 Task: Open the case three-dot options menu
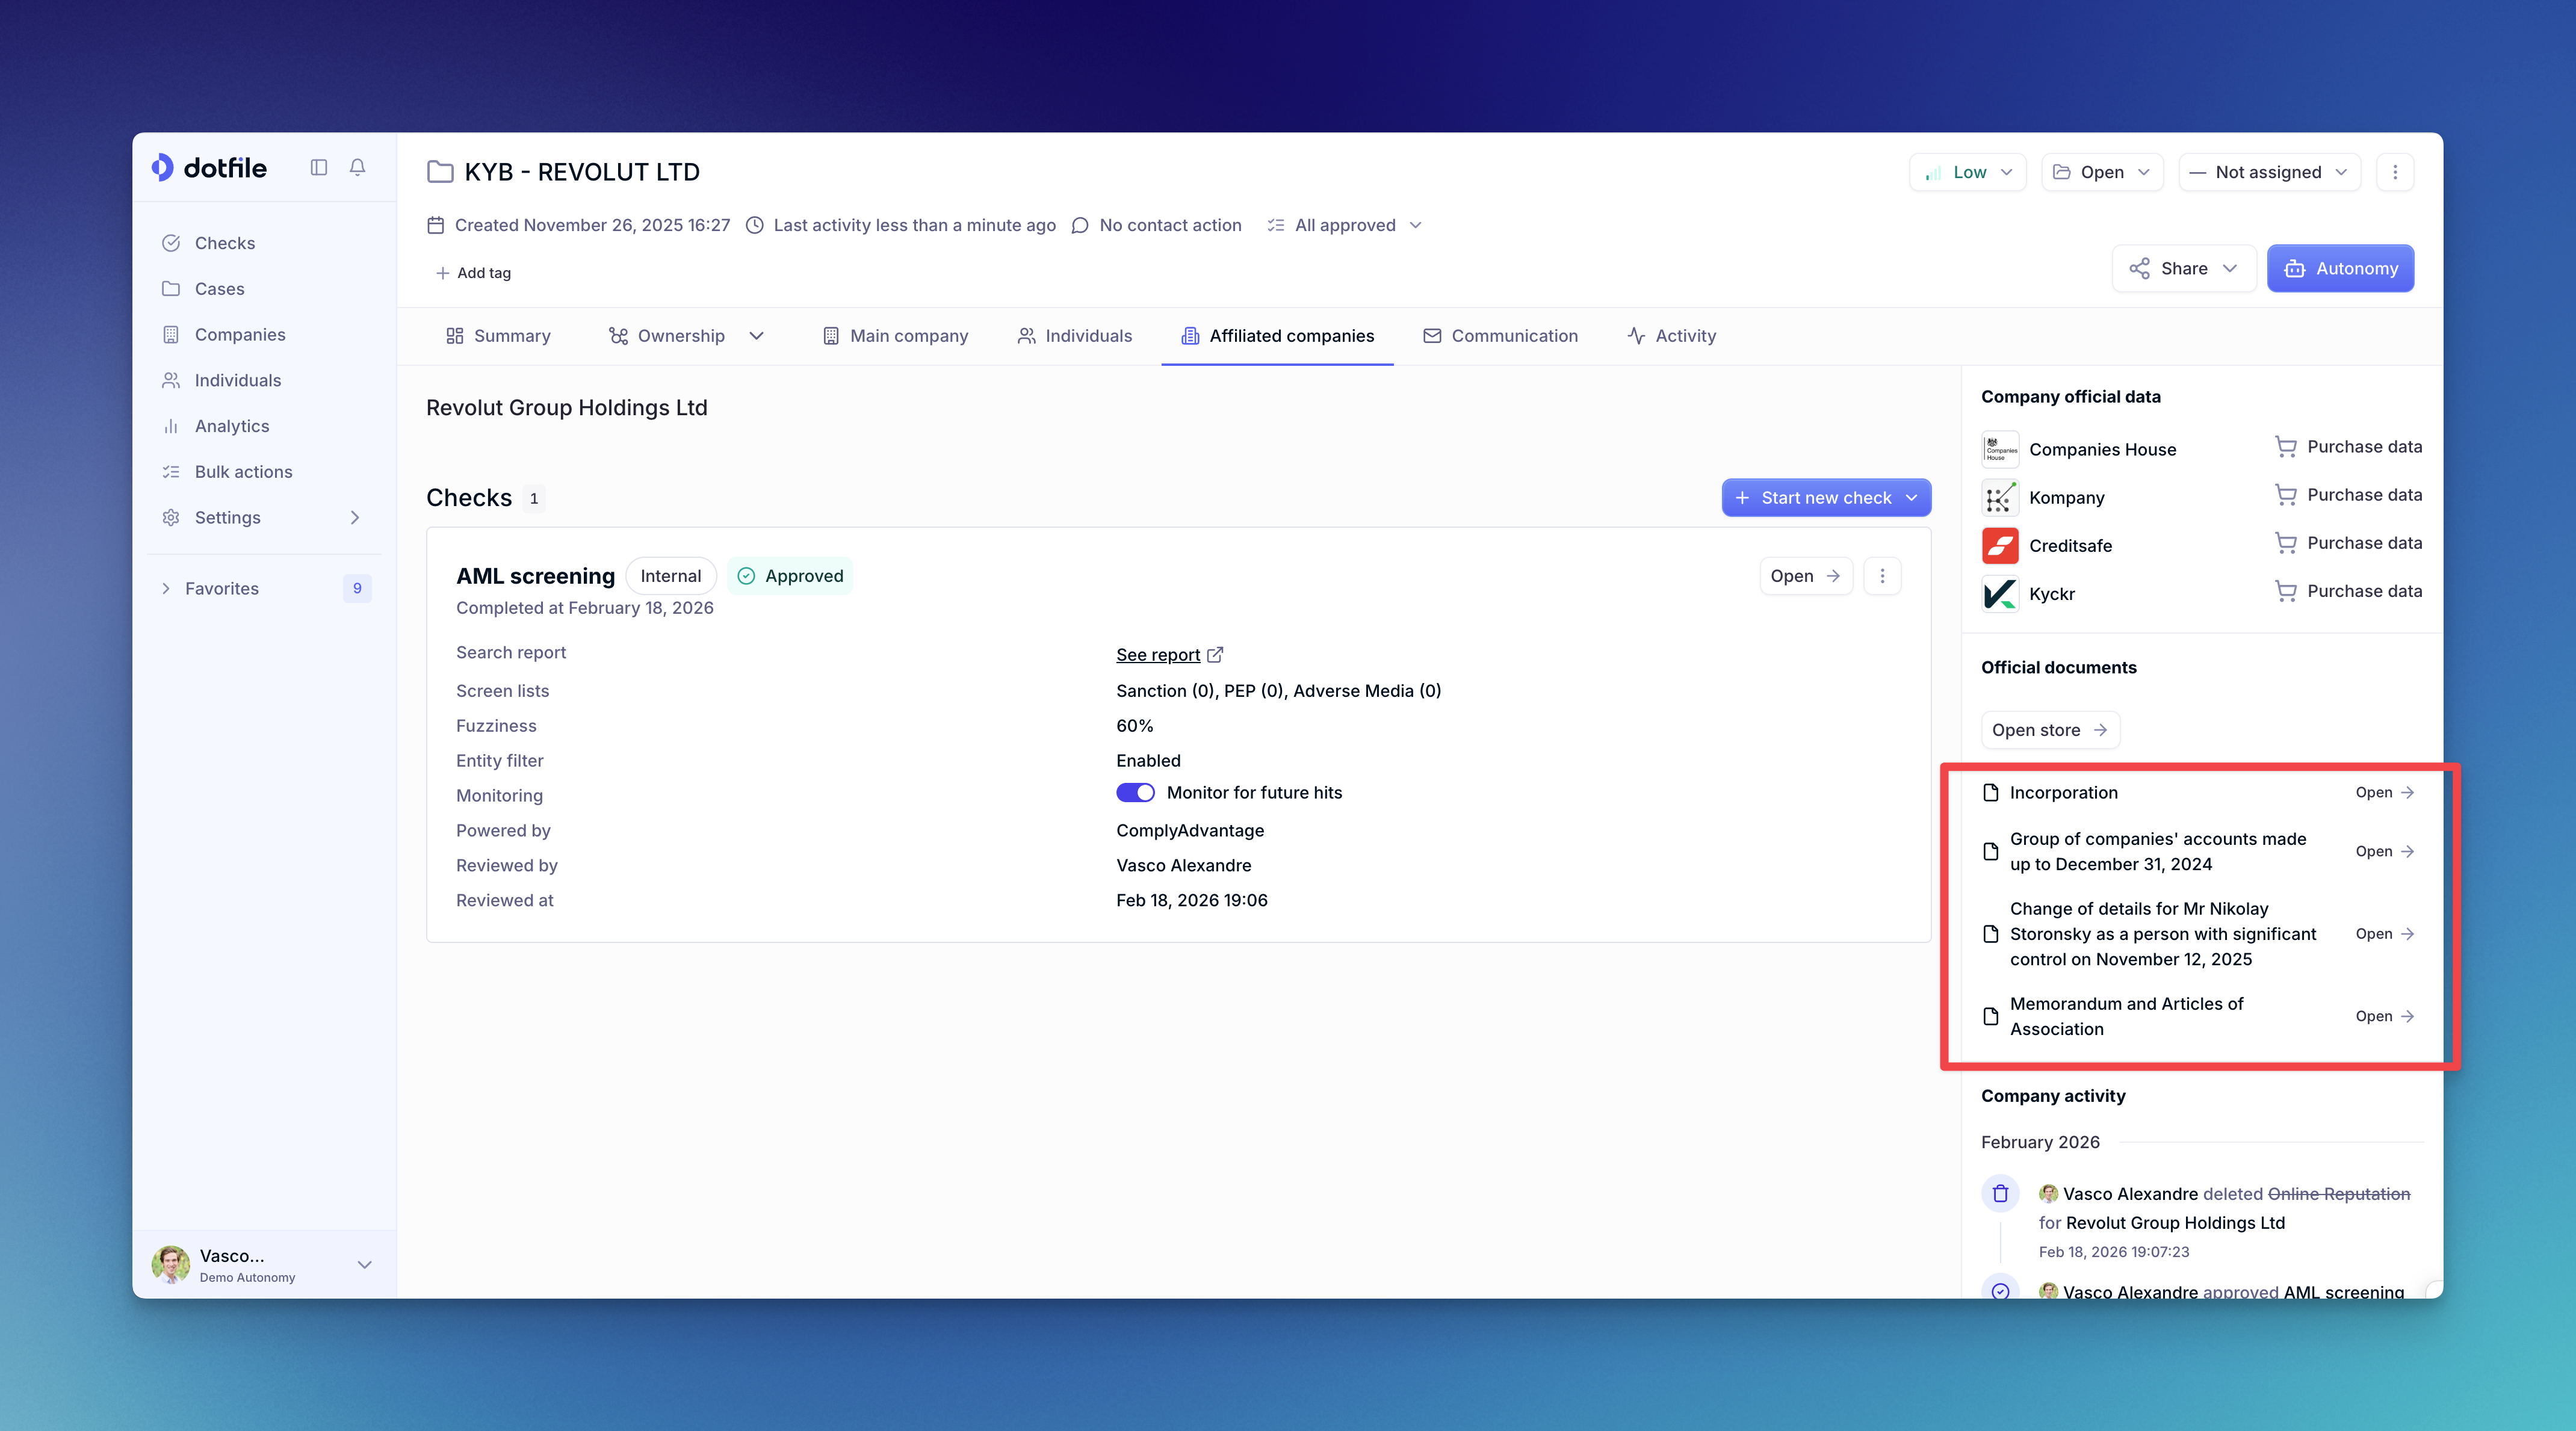pos(2394,172)
